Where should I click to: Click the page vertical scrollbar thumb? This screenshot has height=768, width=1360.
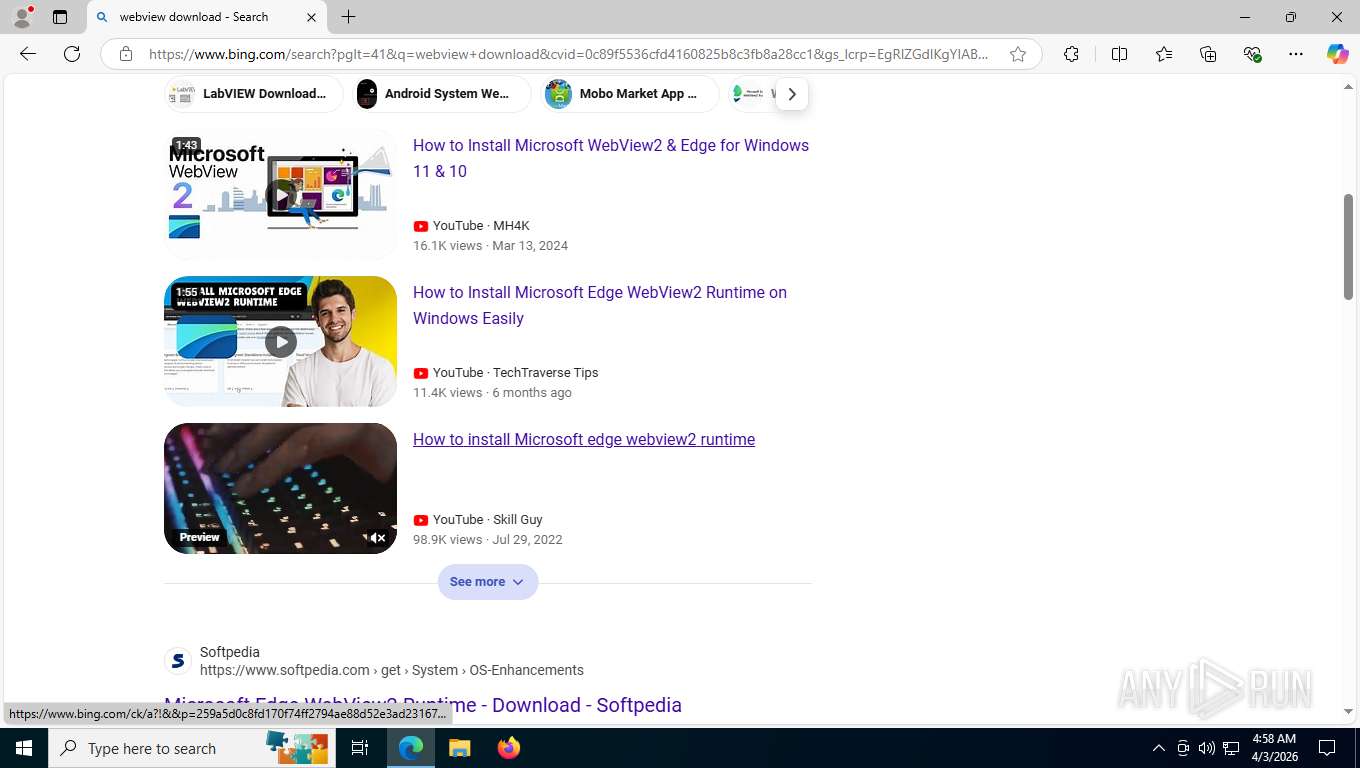[x=1348, y=246]
